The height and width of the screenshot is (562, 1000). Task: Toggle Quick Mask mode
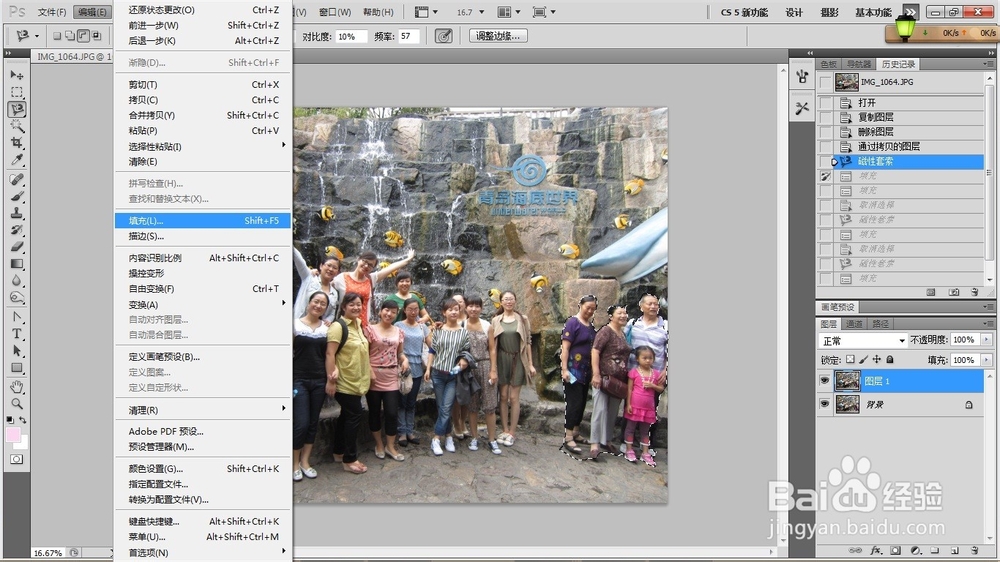pos(17,459)
